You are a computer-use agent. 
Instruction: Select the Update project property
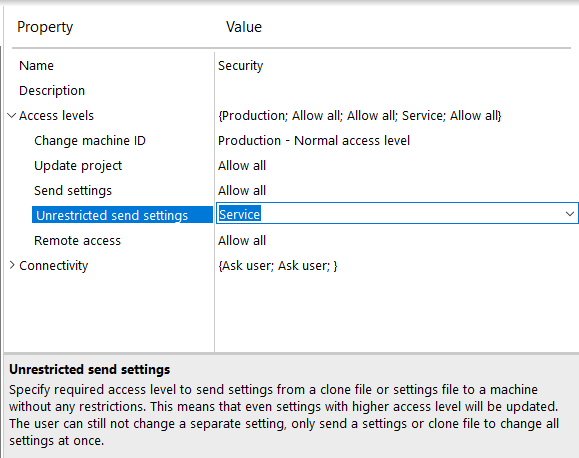(78, 166)
